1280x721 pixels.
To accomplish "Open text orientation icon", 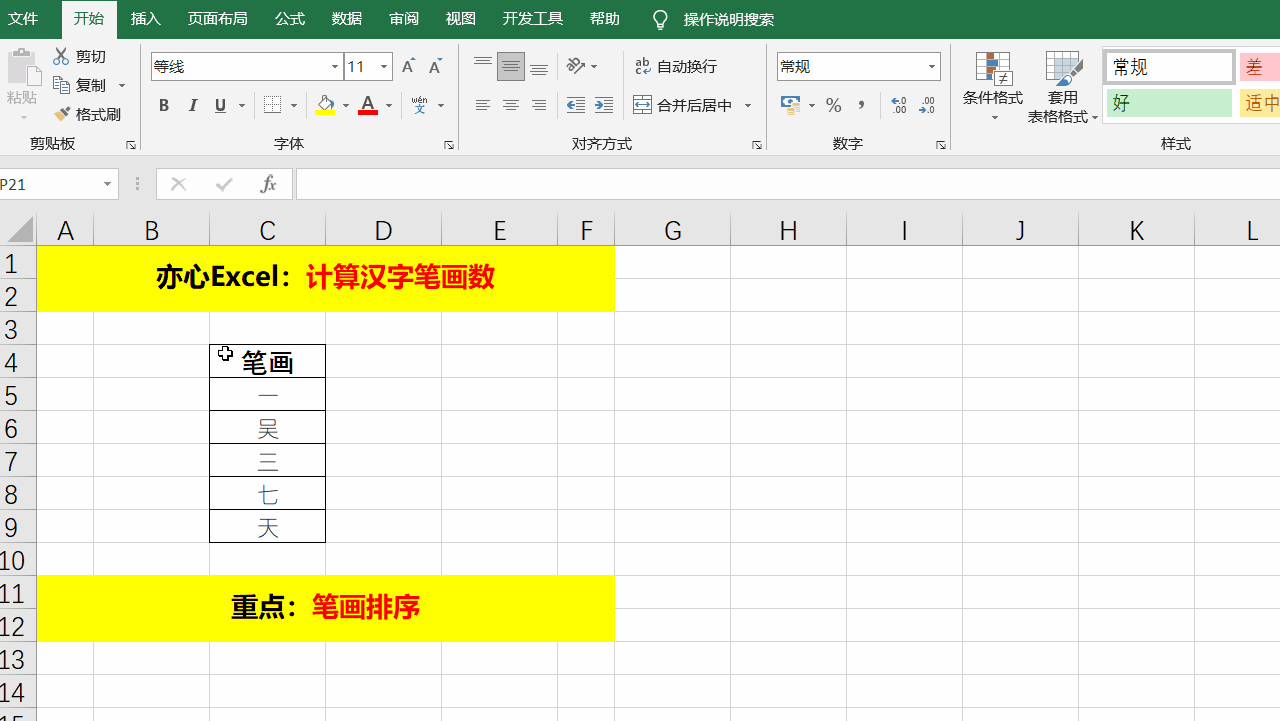I will [576, 67].
